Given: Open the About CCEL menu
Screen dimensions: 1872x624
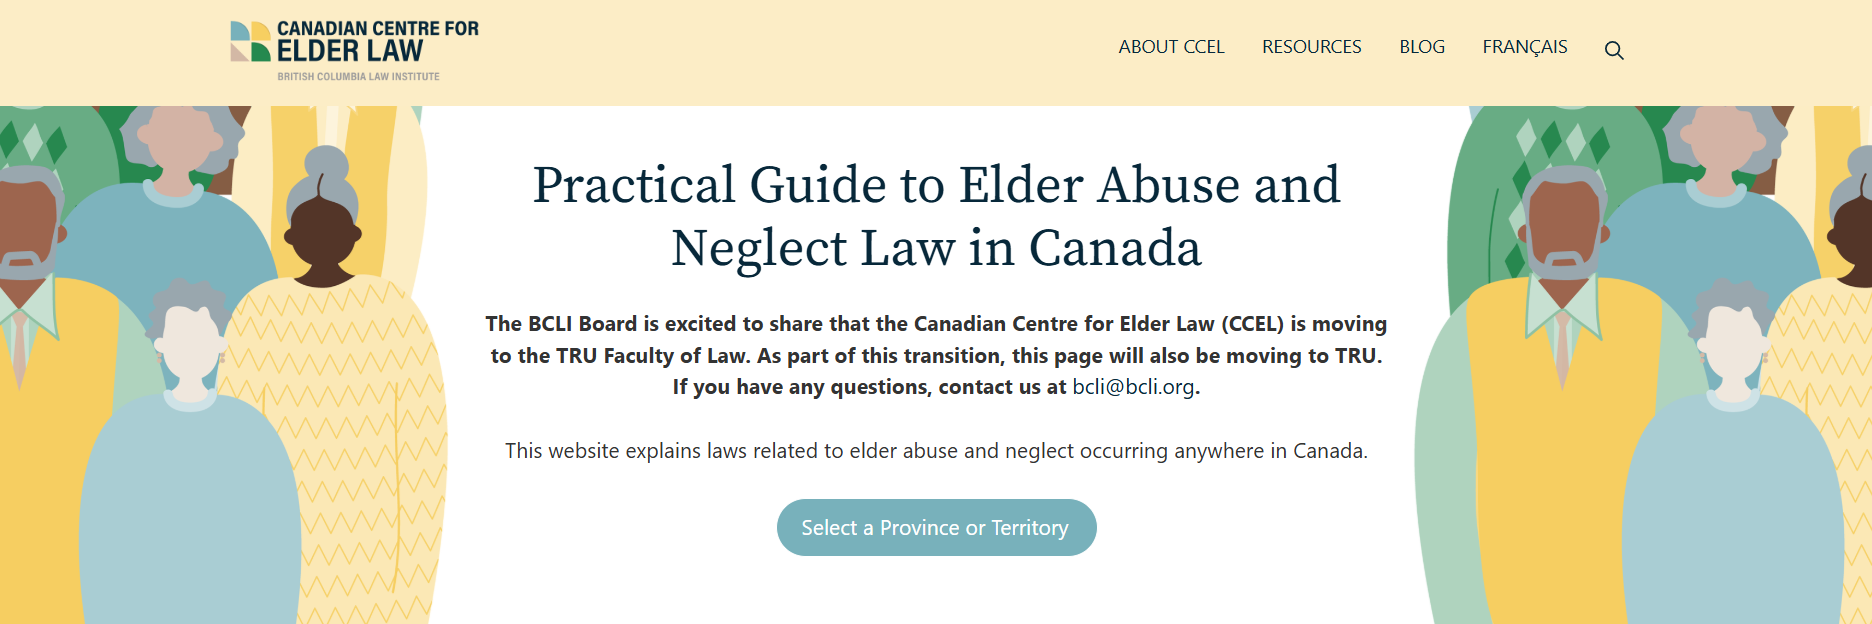Looking at the screenshot, I should coord(1171,47).
